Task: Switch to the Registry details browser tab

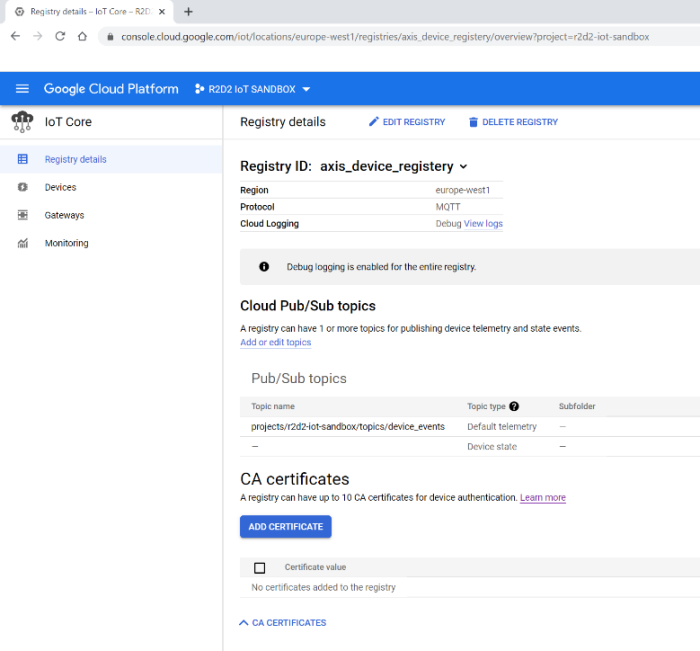Action: click(89, 12)
